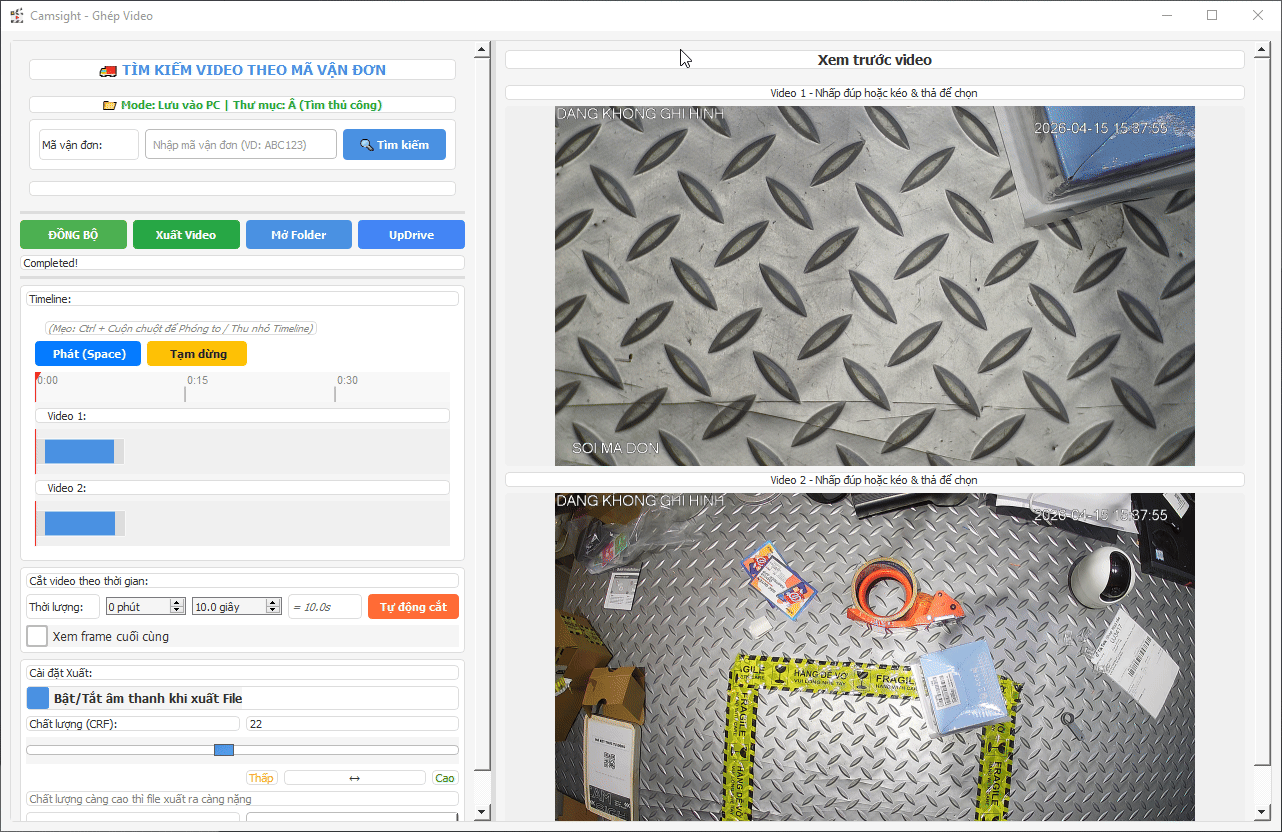The height and width of the screenshot is (832, 1282).
Task: Upload using the UpDrive button
Action: tap(411, 235)
